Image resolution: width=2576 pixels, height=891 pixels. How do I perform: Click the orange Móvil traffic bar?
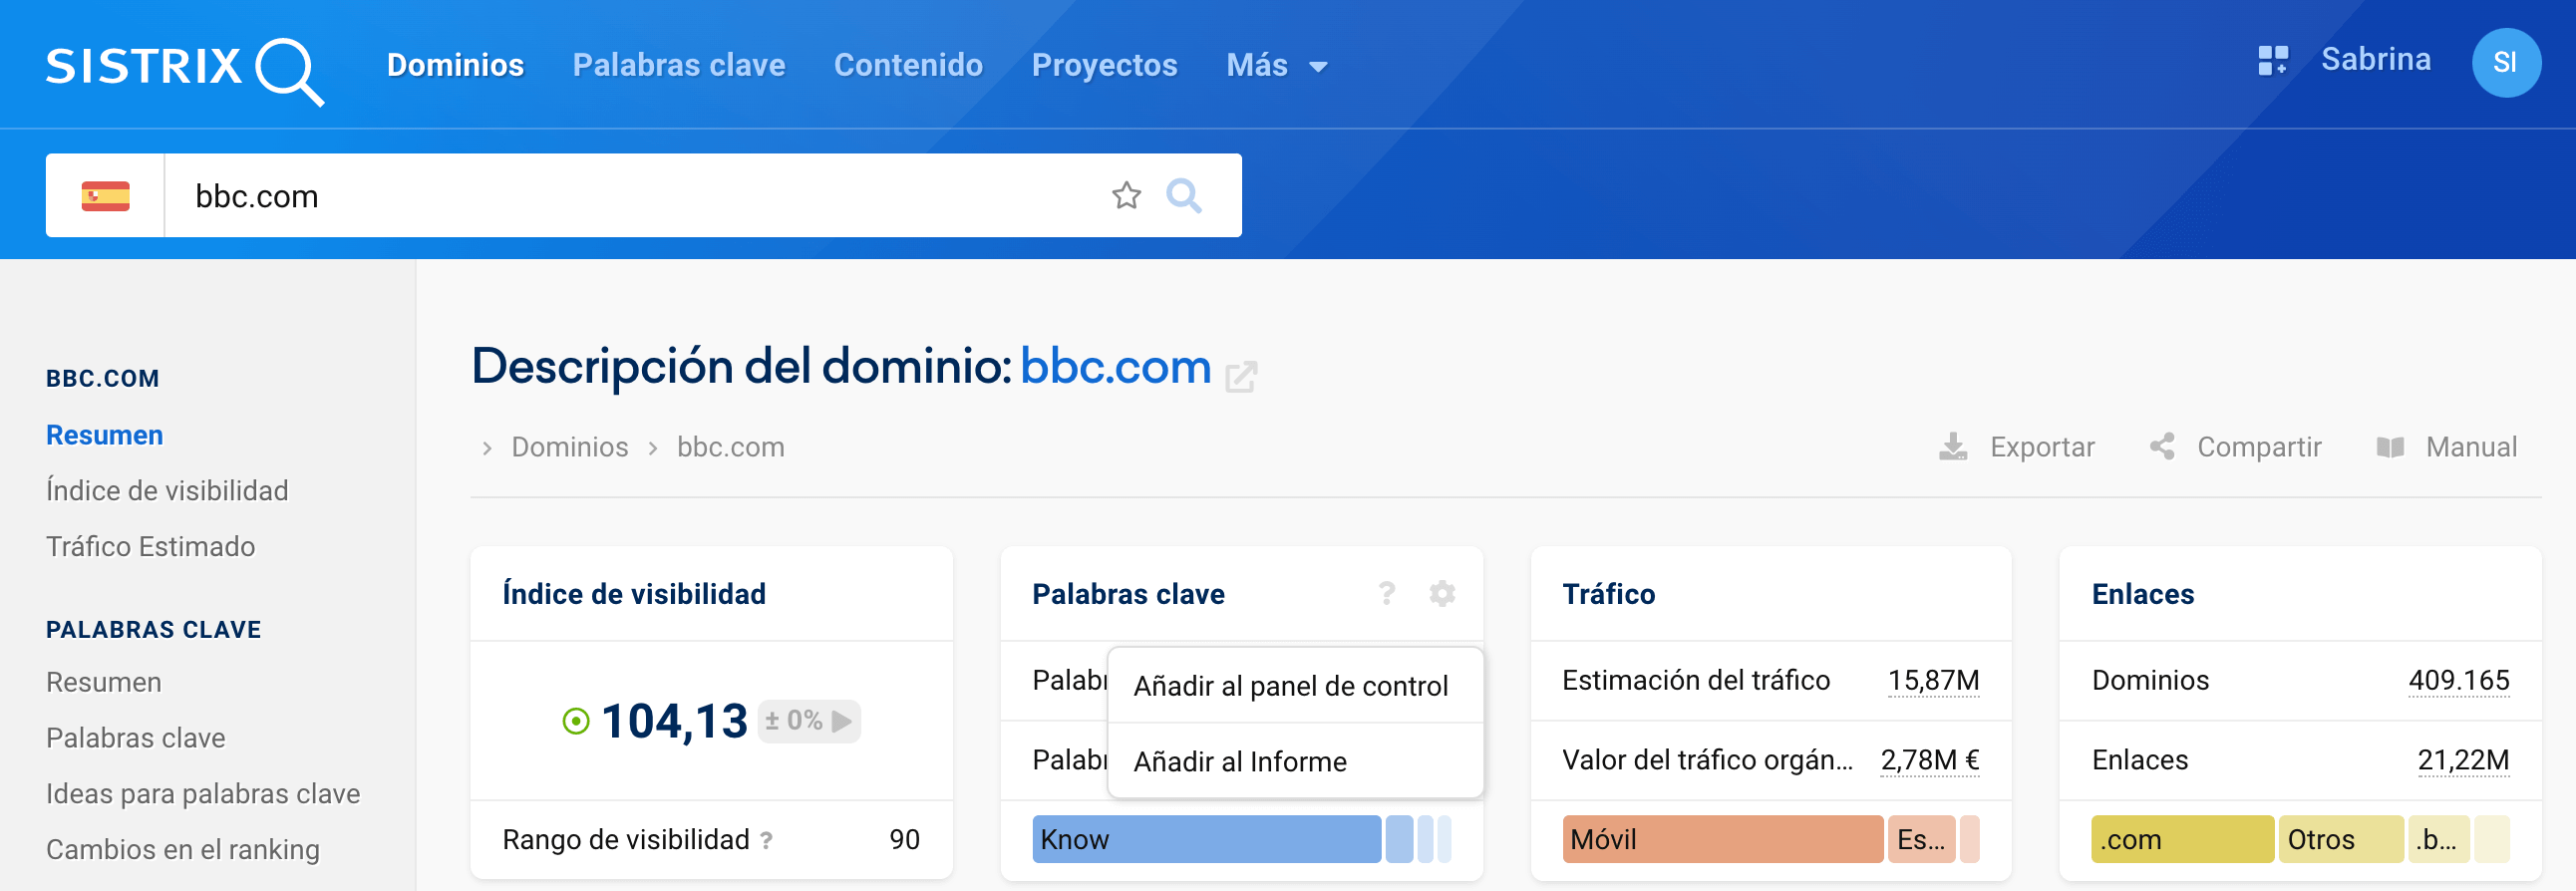(1721, 840)
